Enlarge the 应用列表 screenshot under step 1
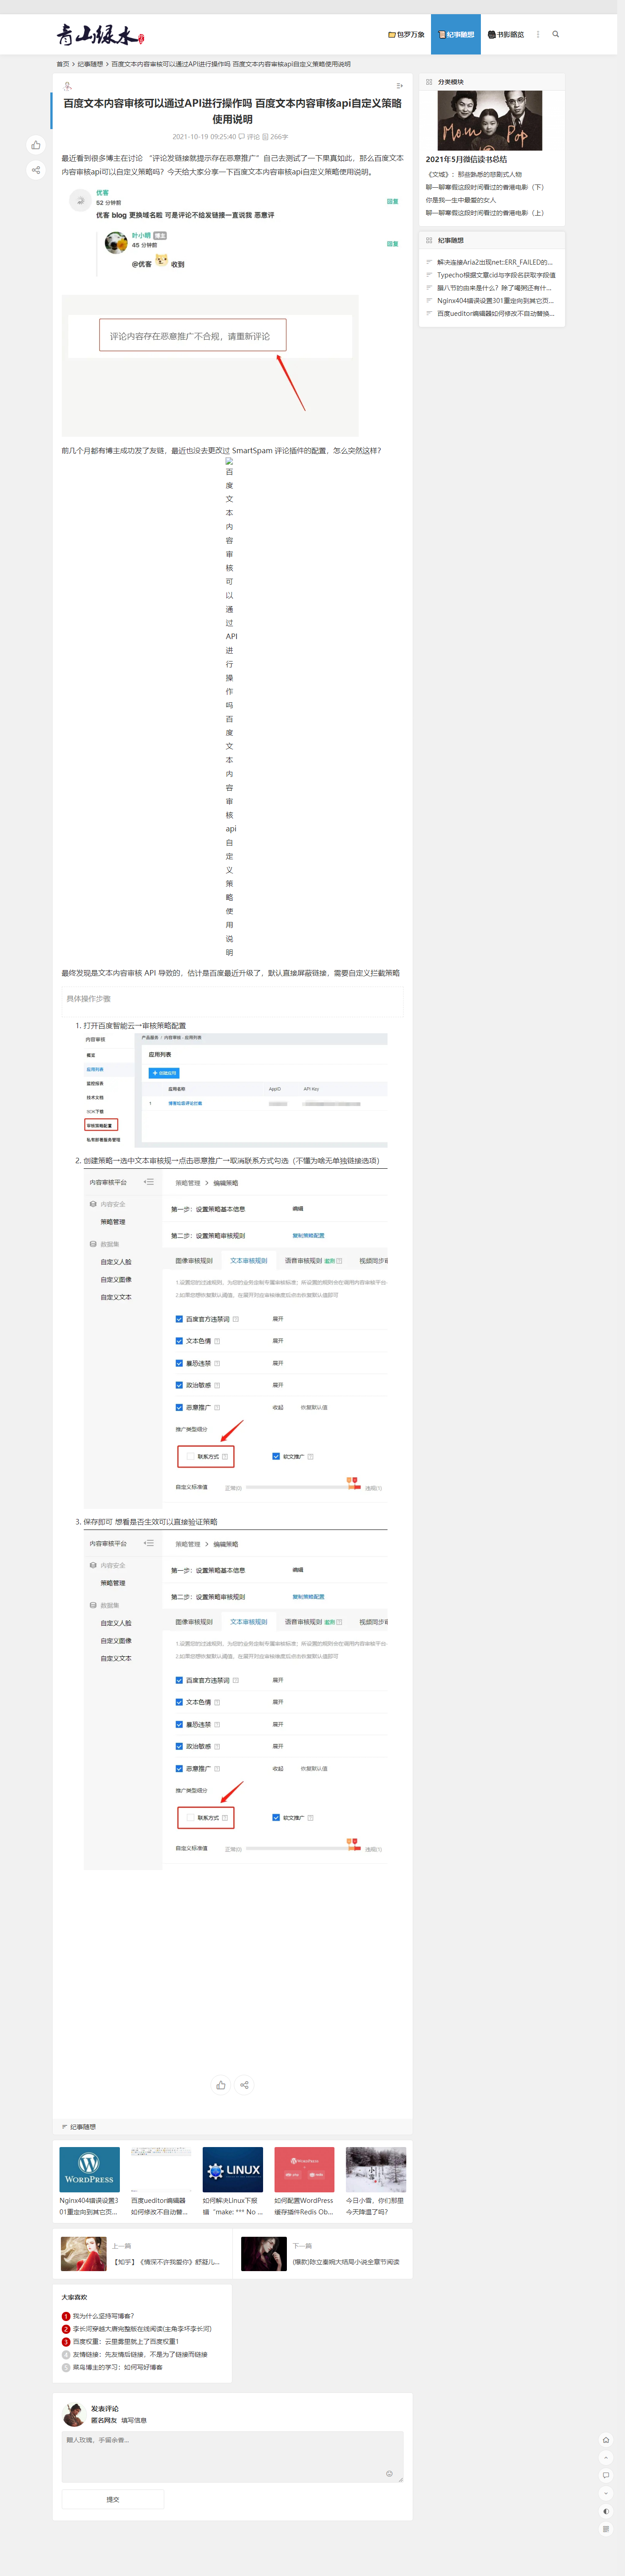The height and width of the screenshot is (2576, 625). click(x=236, y=1090)
